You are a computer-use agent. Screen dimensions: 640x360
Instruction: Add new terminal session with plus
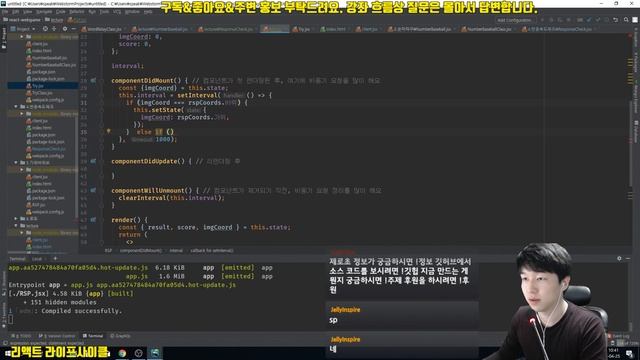click(55, 258)
